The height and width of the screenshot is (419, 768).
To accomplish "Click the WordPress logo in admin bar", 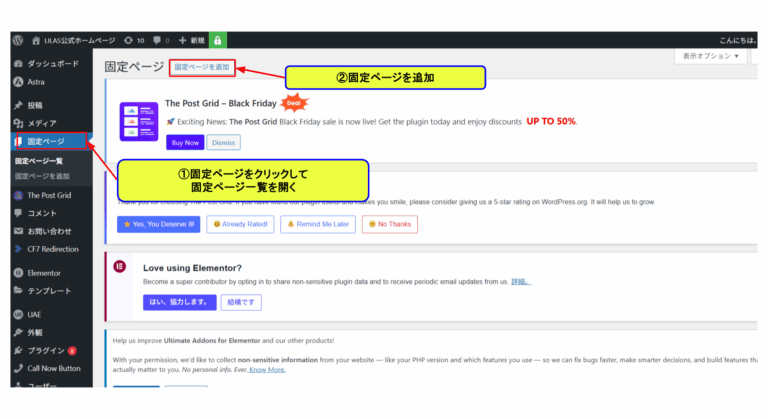I will 18,40.
